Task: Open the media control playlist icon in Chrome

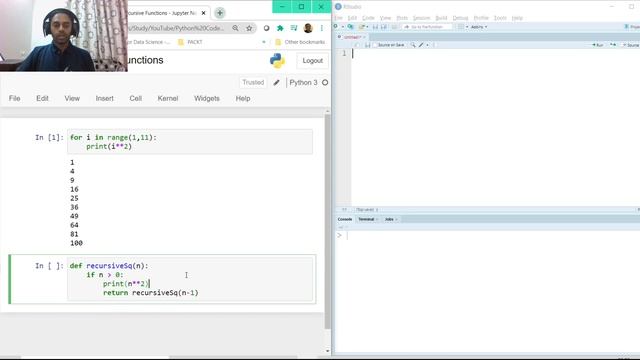Action: coord(294,28)
